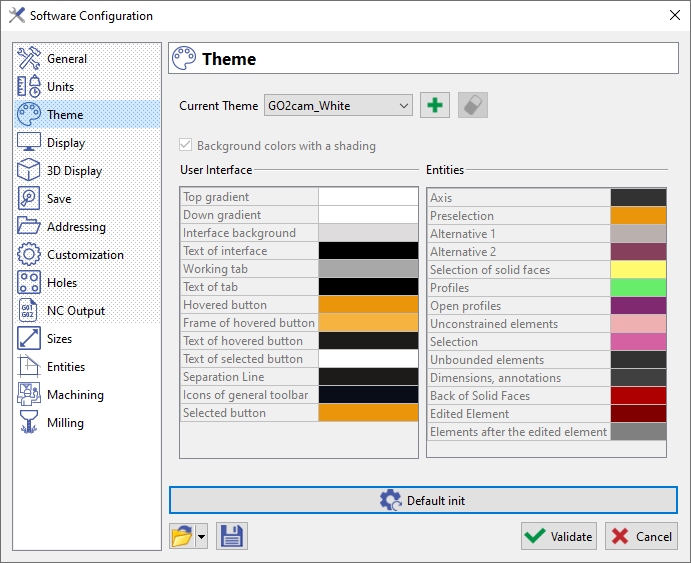The image size is (691, 563).
Task: Click the open folder icon
Action: pyautogui.click(x=181, y=536)
